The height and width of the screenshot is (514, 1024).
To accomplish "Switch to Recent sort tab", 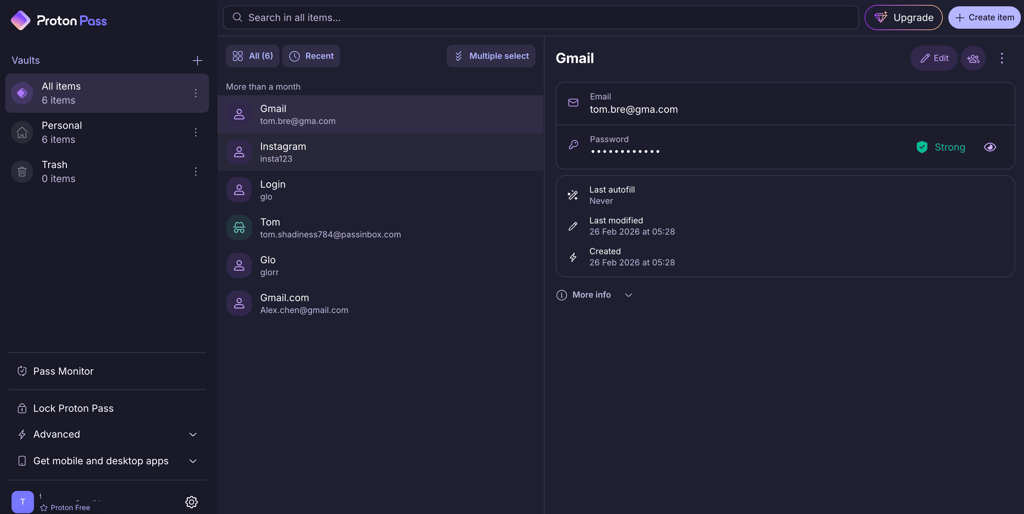I will coord(312,56).
